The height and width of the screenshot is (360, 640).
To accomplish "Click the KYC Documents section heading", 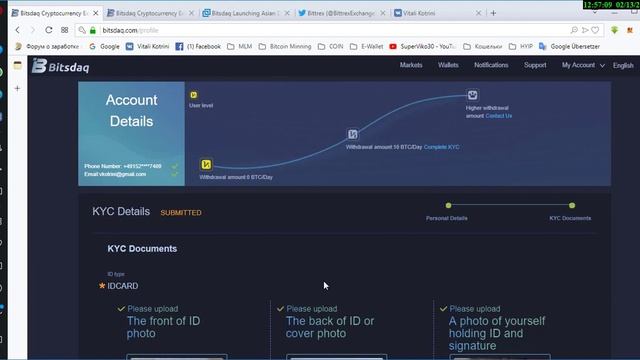I will (x=142, y=249).
